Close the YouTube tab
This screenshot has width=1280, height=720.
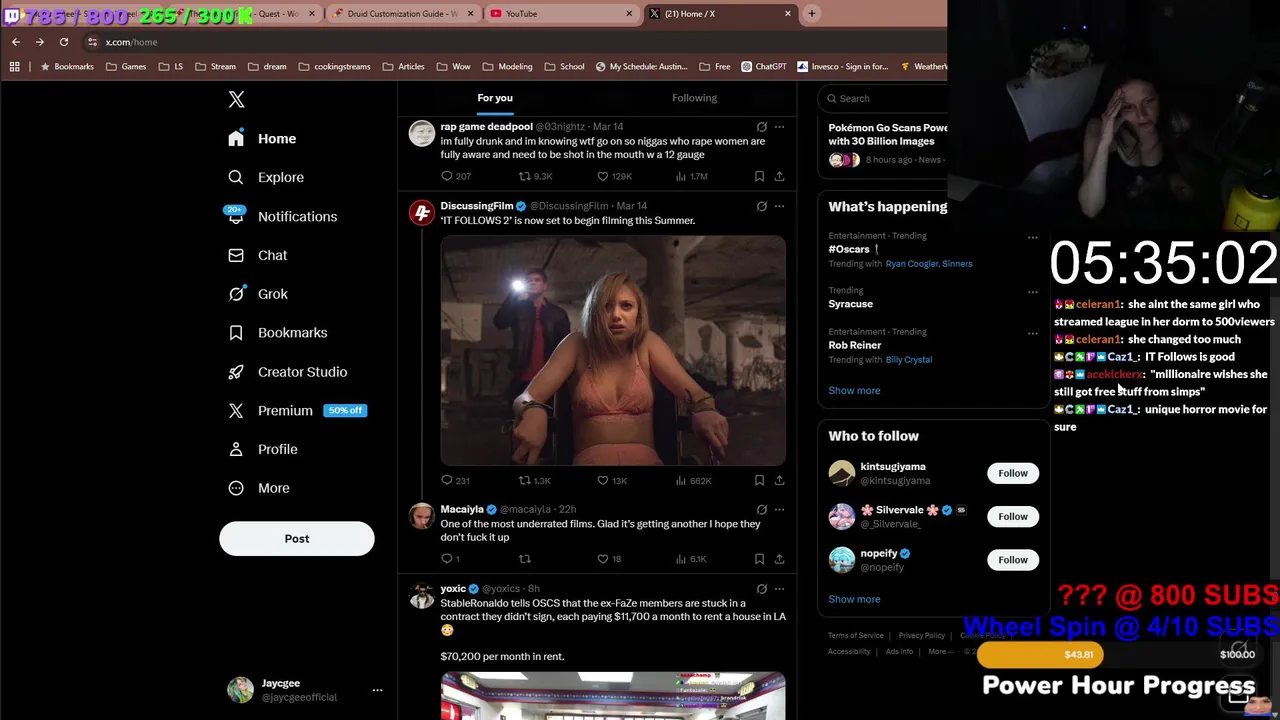(629, 14)
